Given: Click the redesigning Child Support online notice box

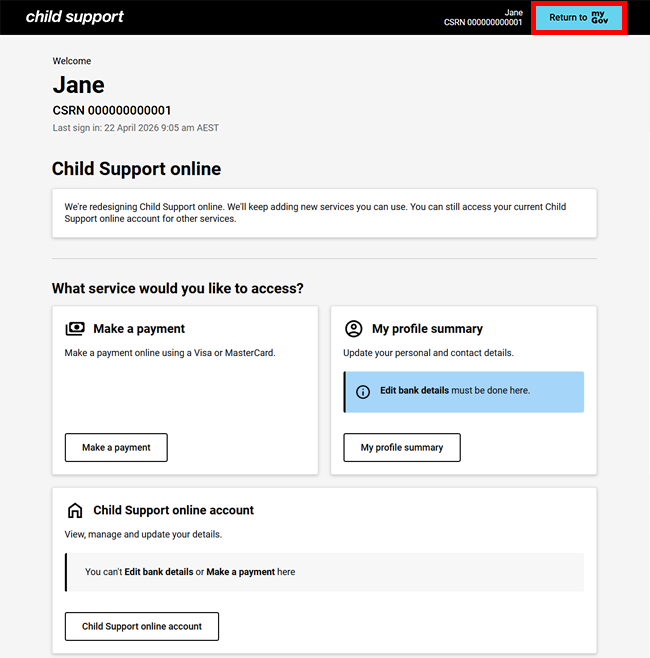Looking at the screenshot, I should 324,213.
